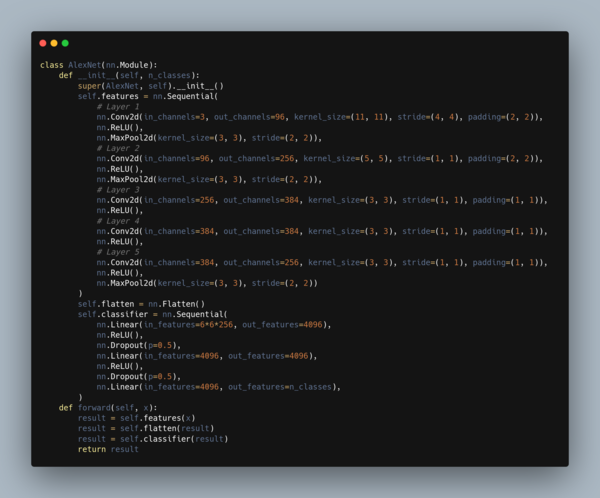Image resolution: width=600 pixels, height=498 pixels.
Task: Click the green maximize window button
Action: point(65,43)
